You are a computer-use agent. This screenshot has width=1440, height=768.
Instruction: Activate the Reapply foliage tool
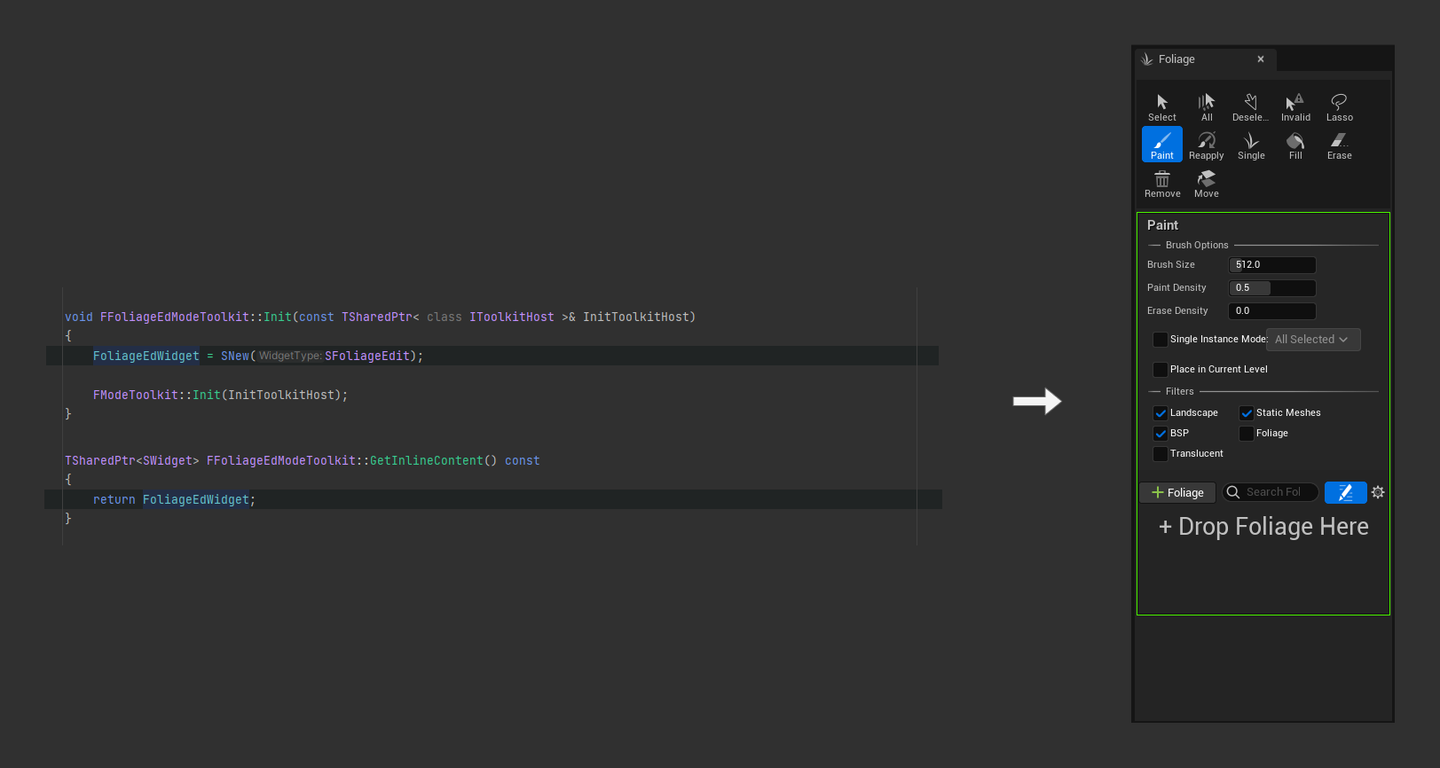pos(1206,144)
